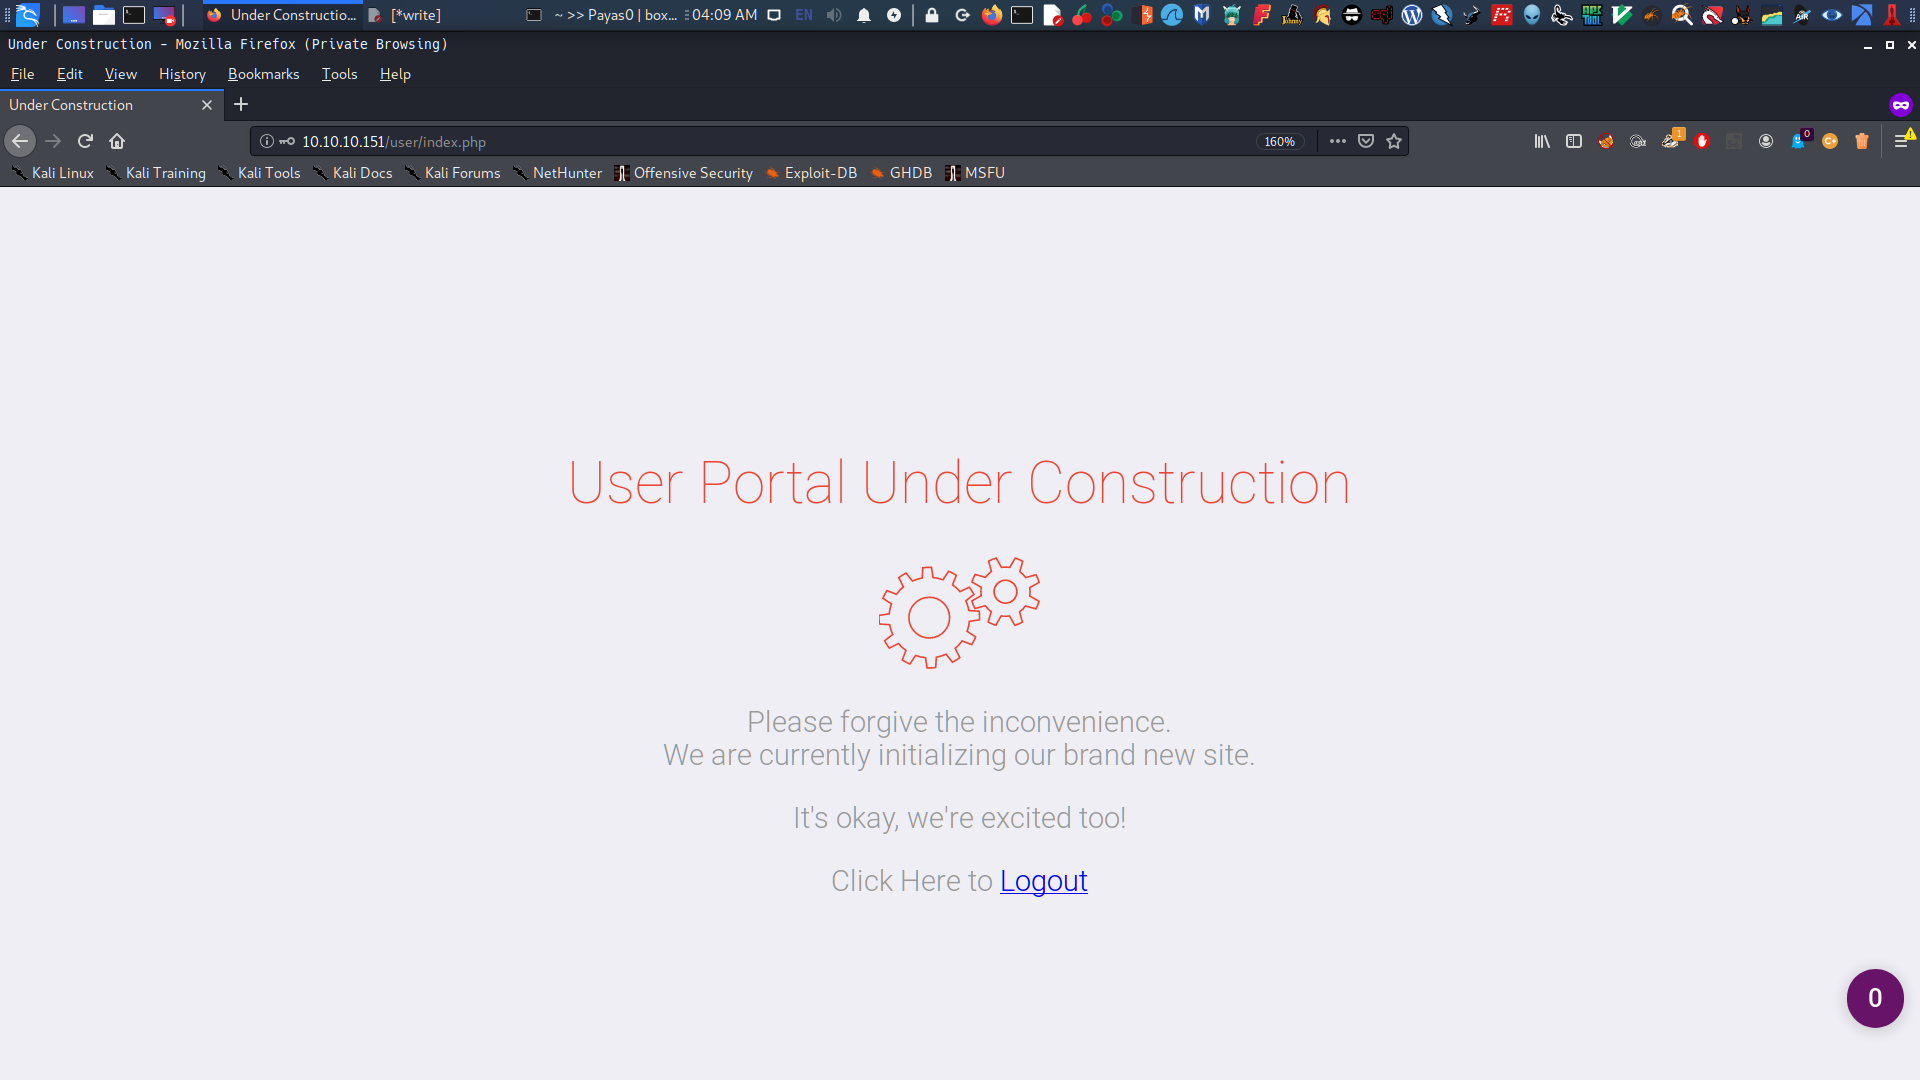Open the Exploit-DB bookmark
Screen dimensions: 1920x1080
(x=811, y=173)
